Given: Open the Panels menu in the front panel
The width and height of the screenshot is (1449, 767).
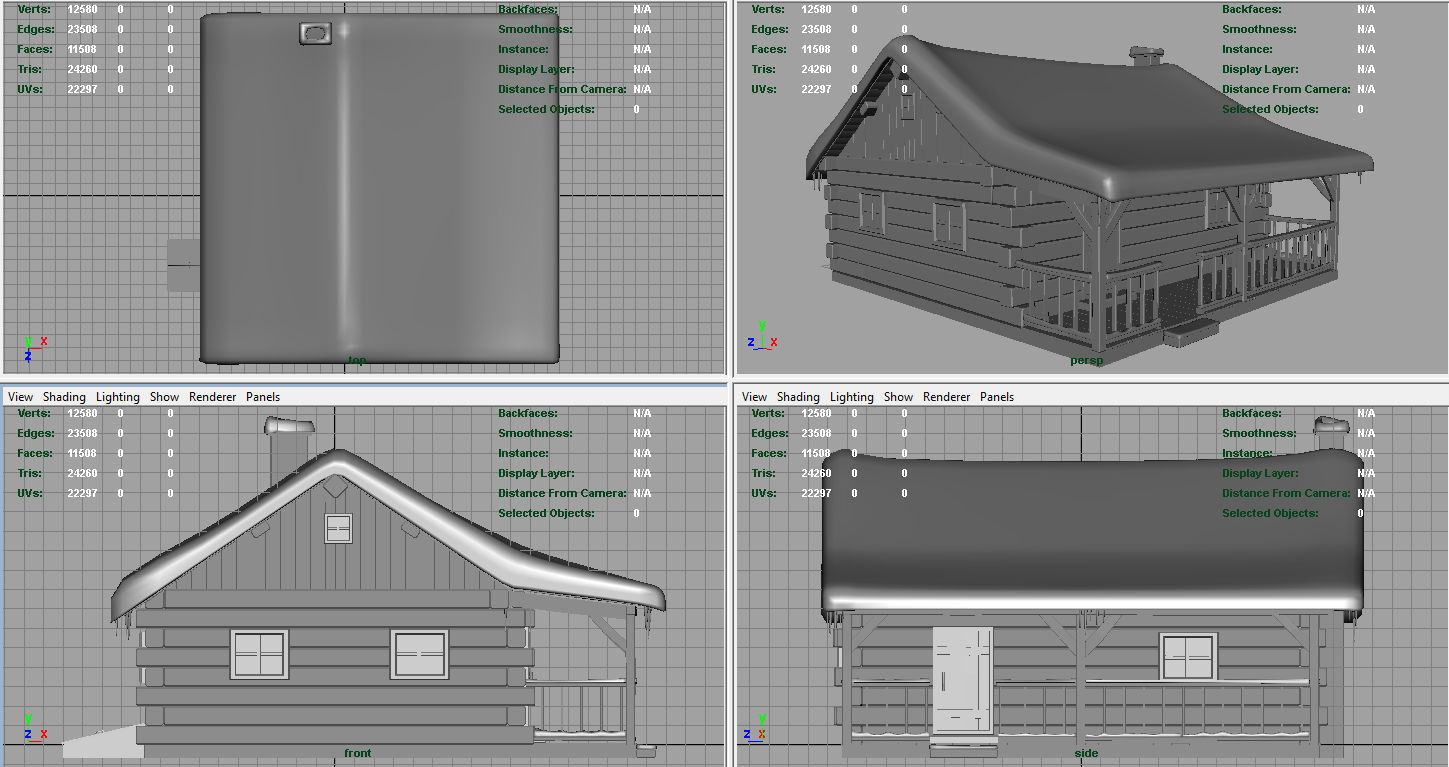Looking at the screenshot, I should pos(263,397).
